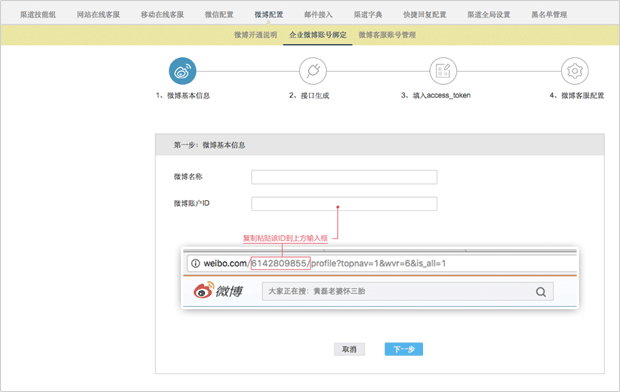The image size is (620, 392).
Task: Open the 黑名单管理 tab
Action: coord(549,15)
